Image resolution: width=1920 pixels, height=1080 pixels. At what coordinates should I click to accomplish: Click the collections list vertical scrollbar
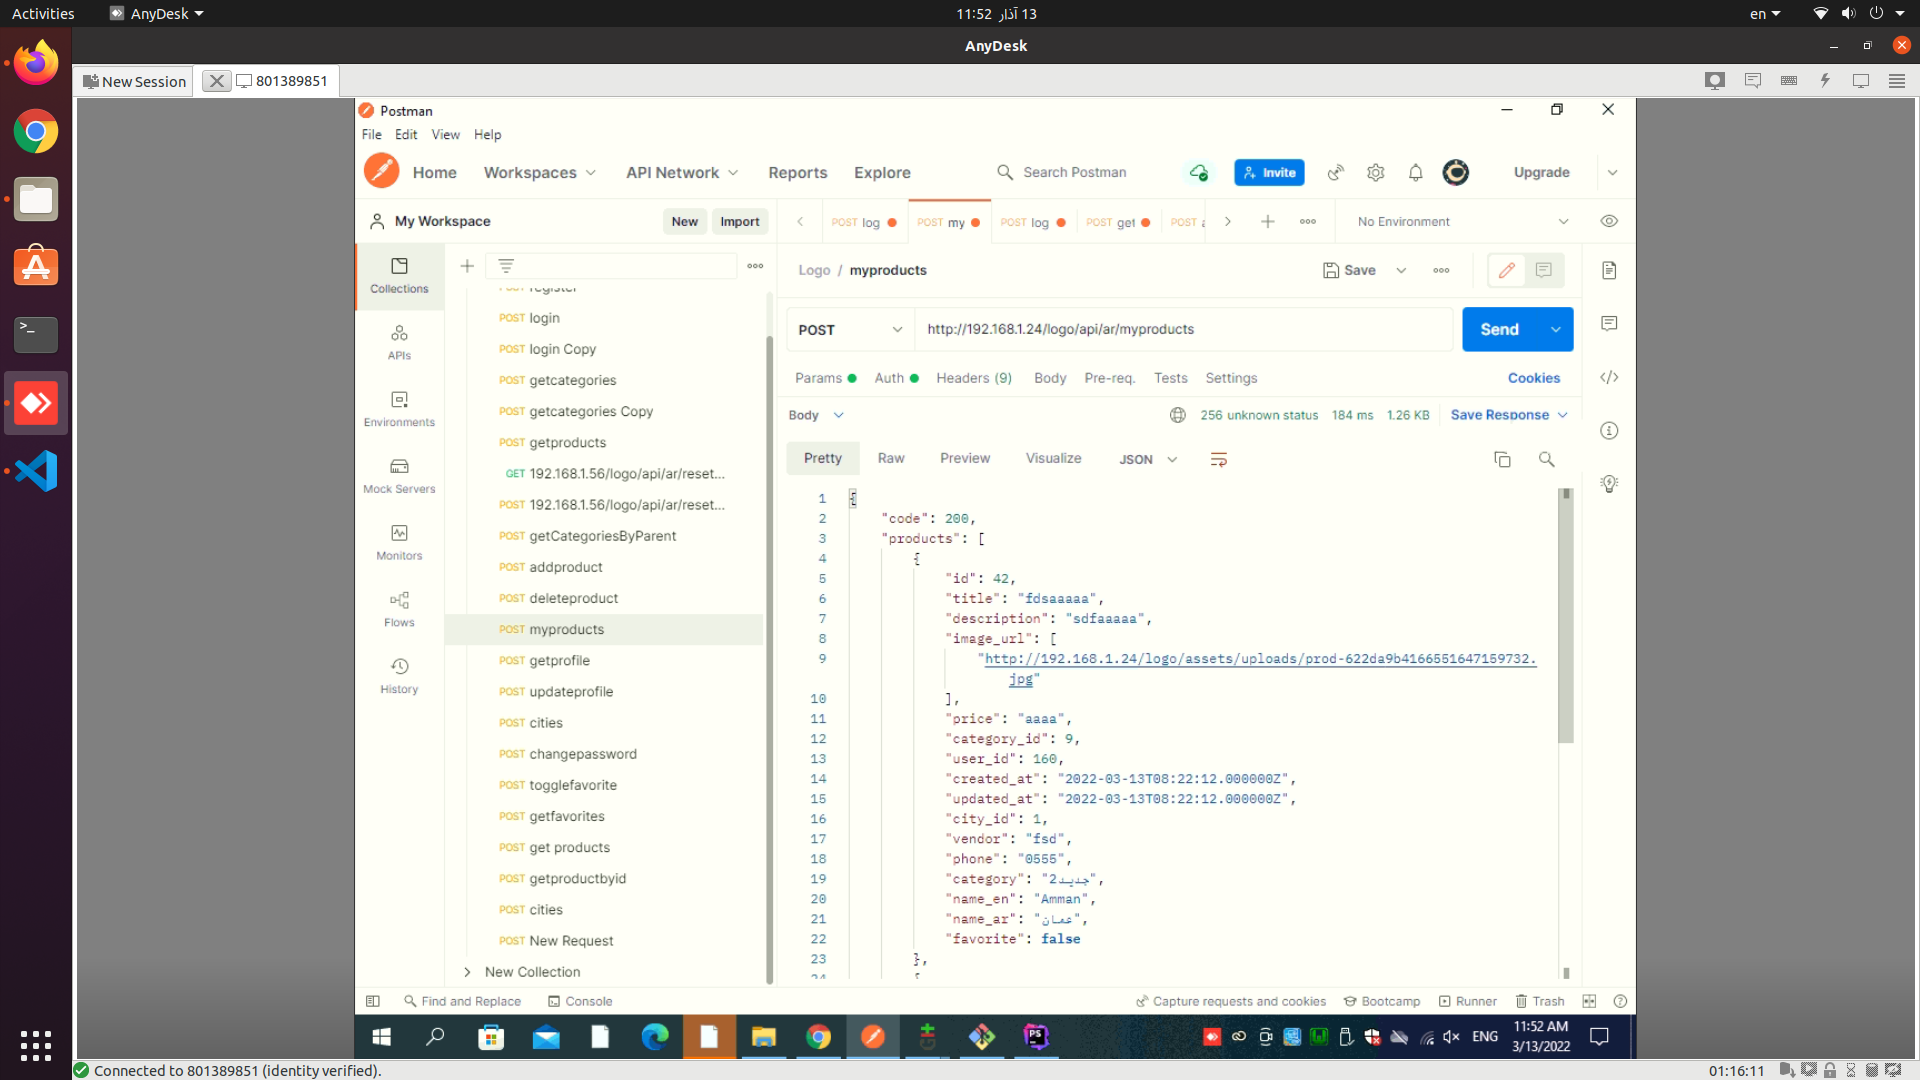click(769, 660)
